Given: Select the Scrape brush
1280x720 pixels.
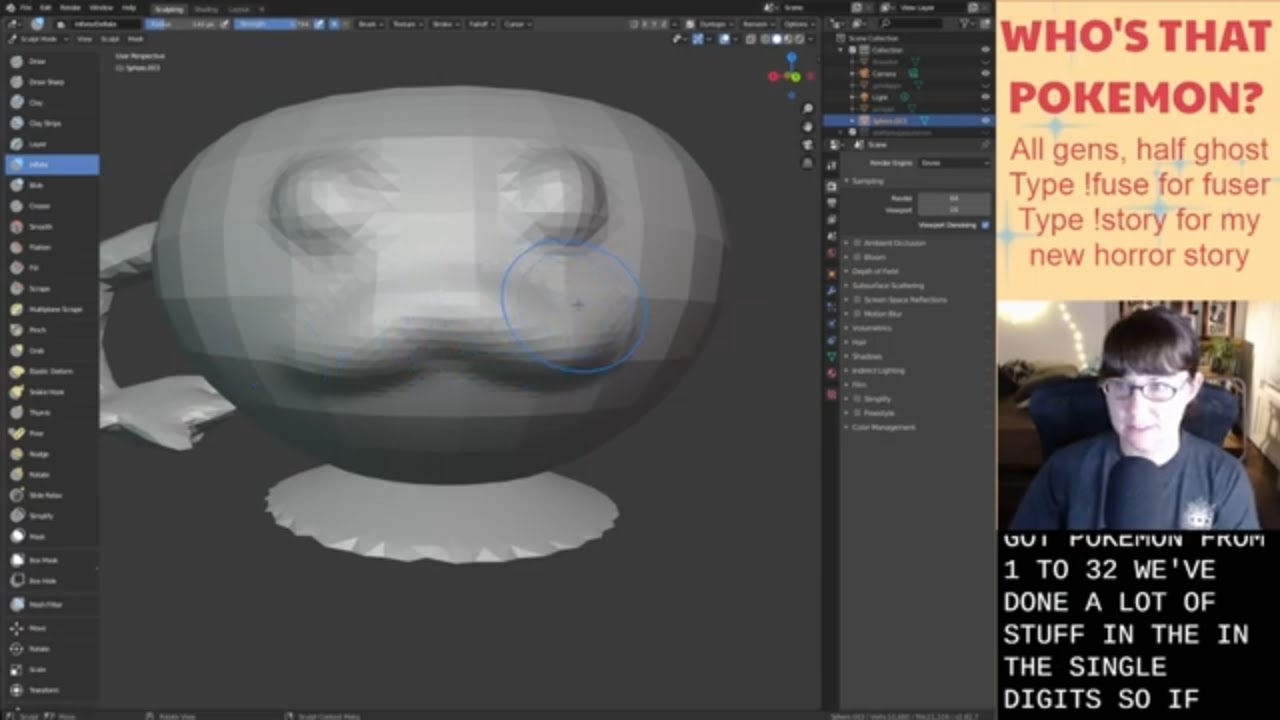Looking at the screenshot, I should point(50,289).
